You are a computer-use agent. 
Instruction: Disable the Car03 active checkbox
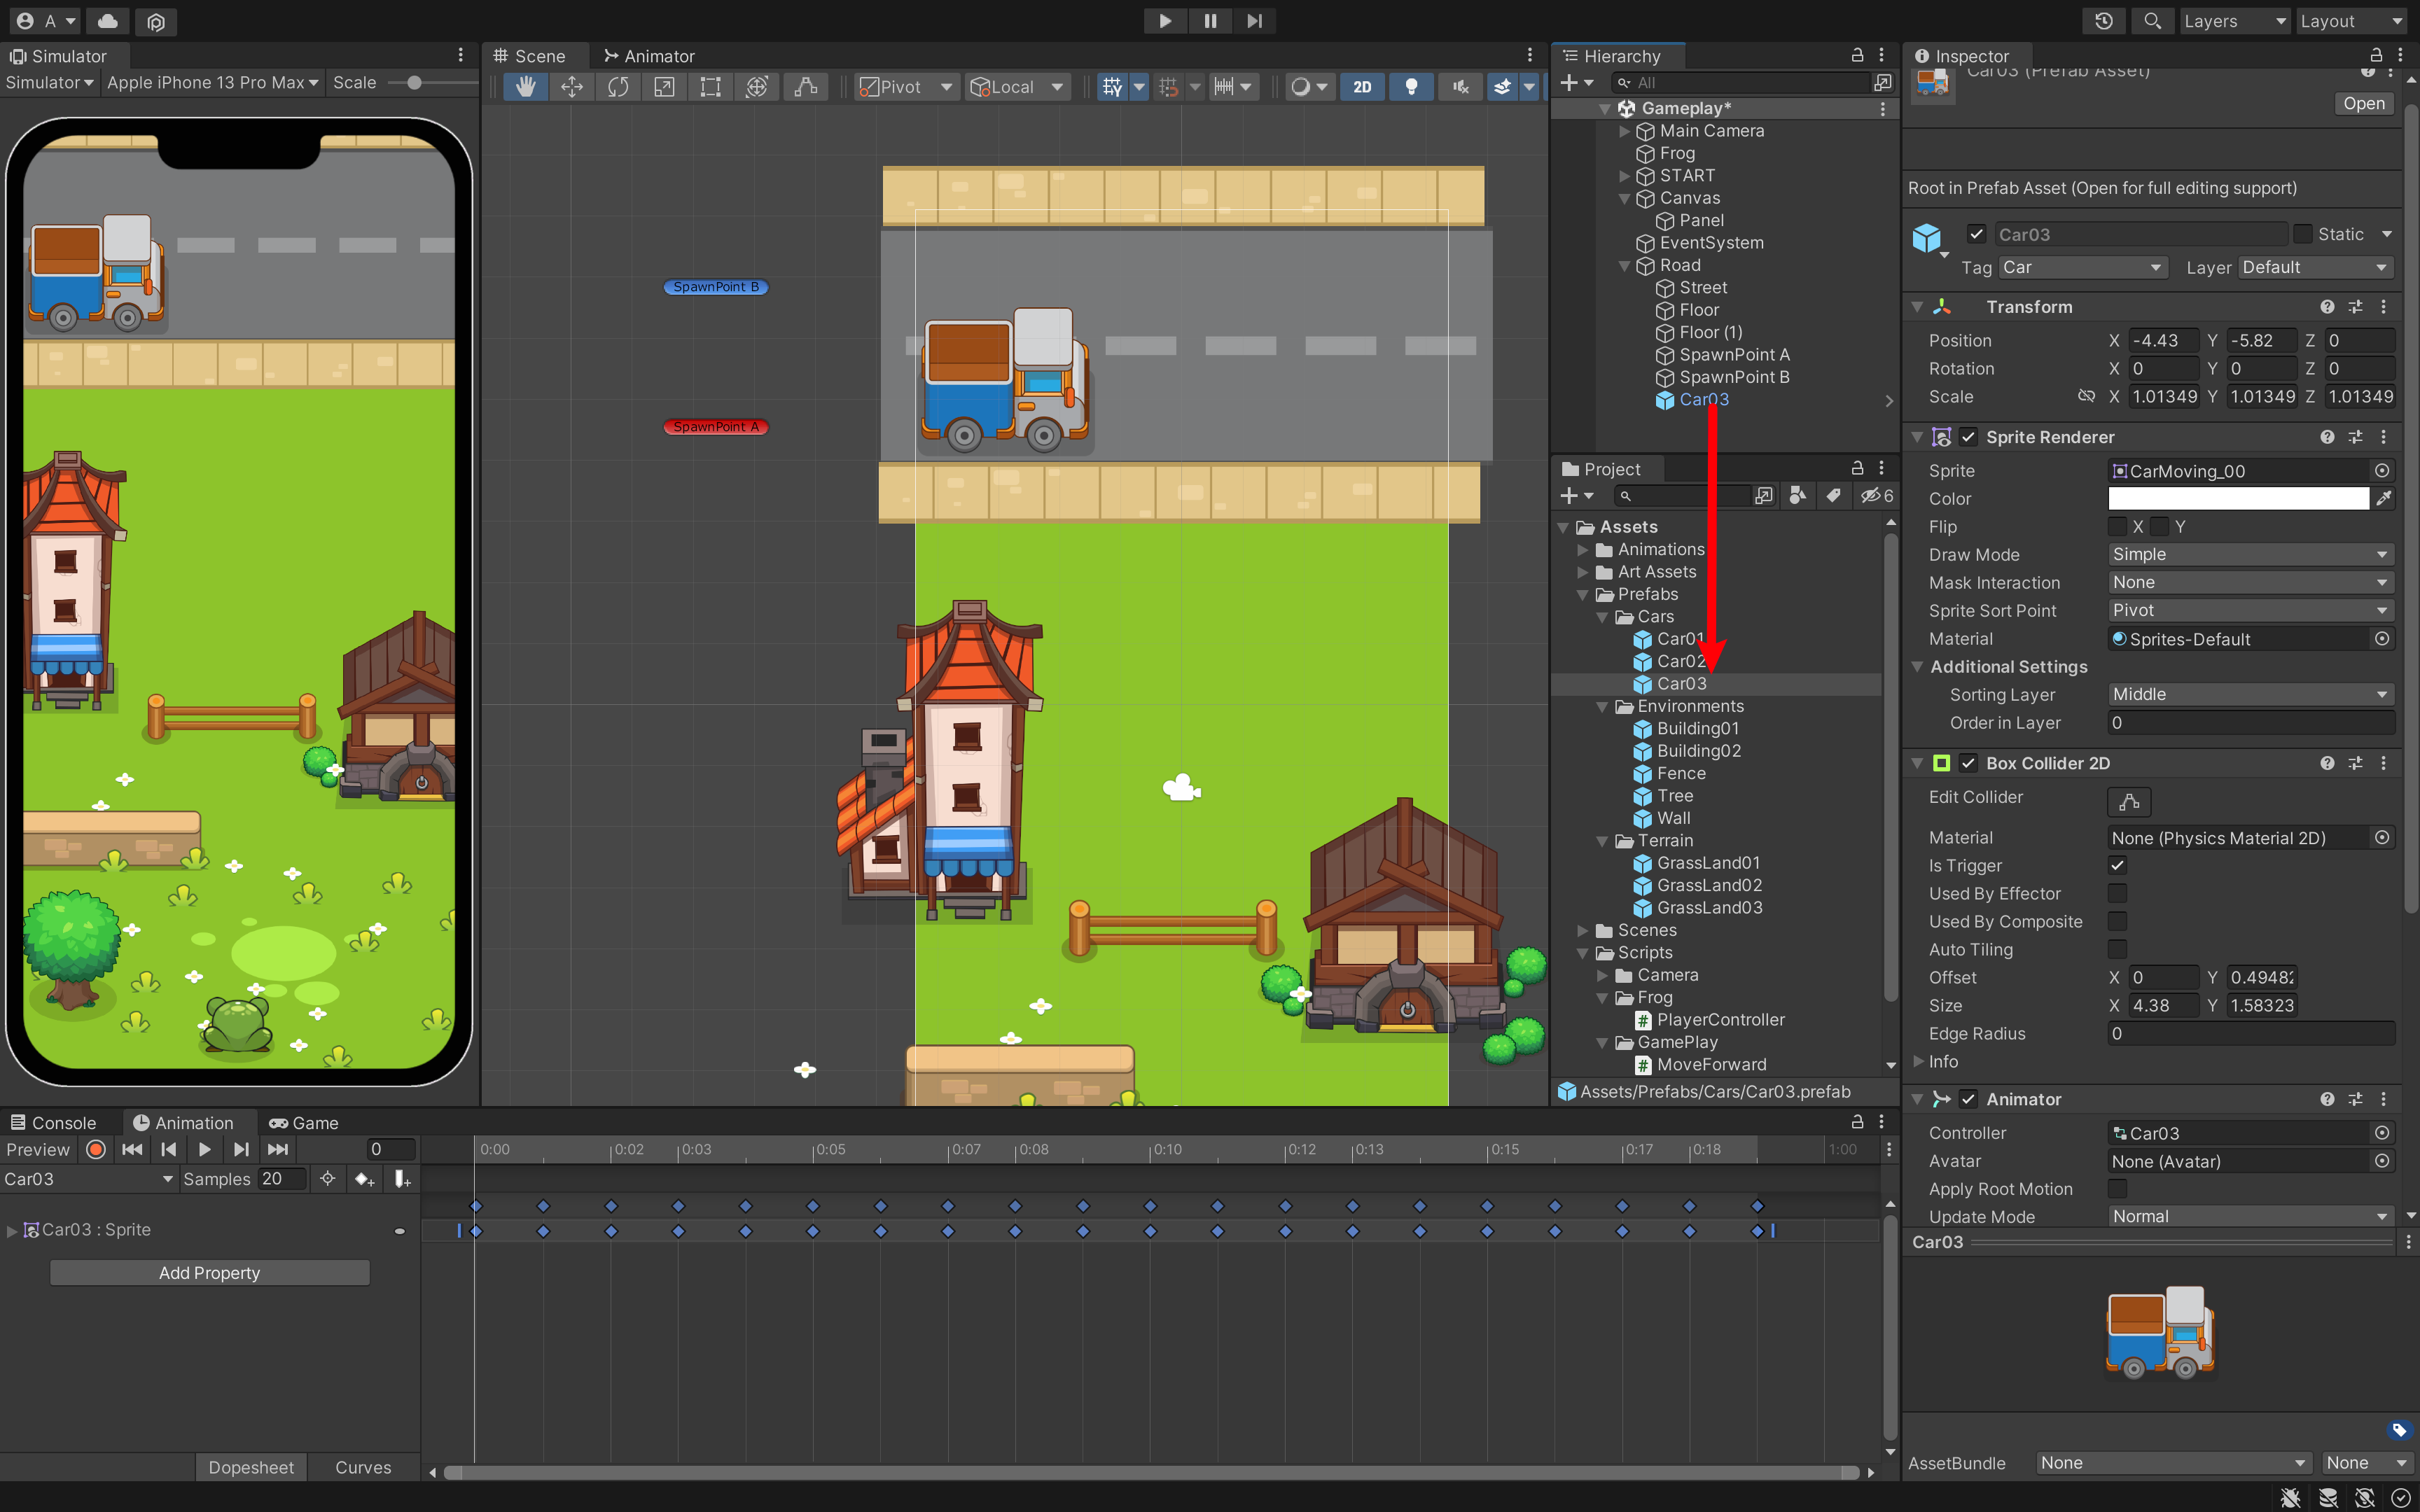[1976, 234]
